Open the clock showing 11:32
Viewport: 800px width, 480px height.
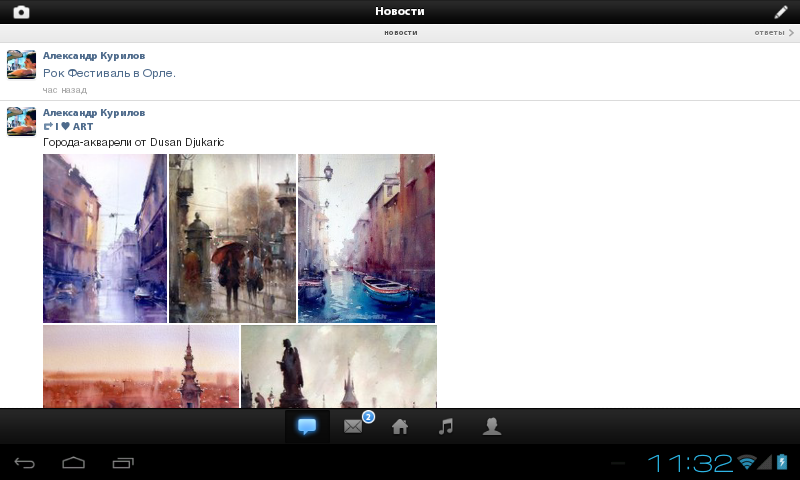(x=689, y=463)
